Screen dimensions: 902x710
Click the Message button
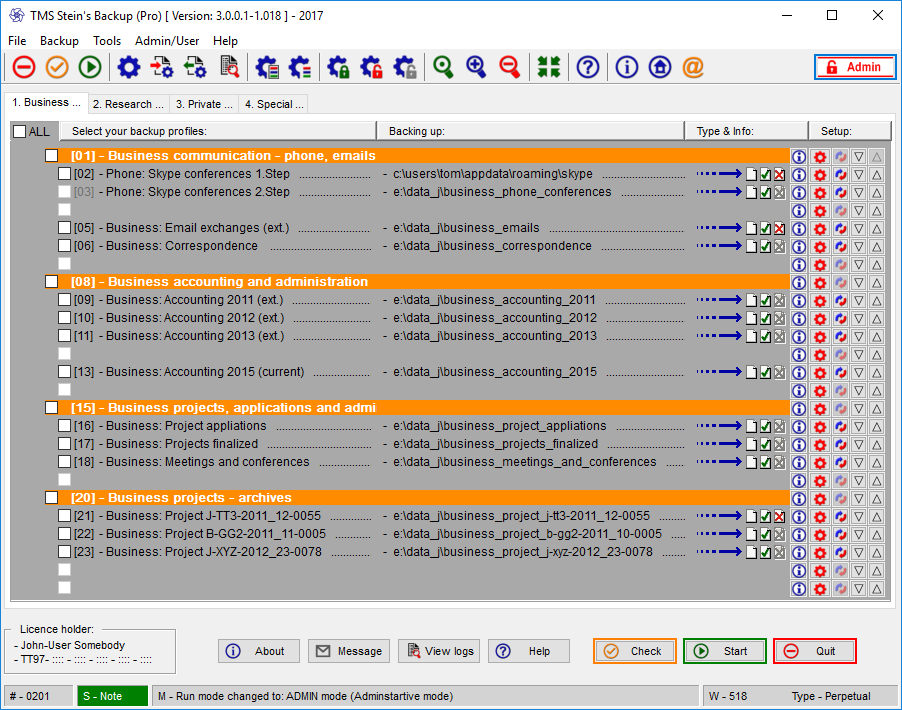[349, 651]
